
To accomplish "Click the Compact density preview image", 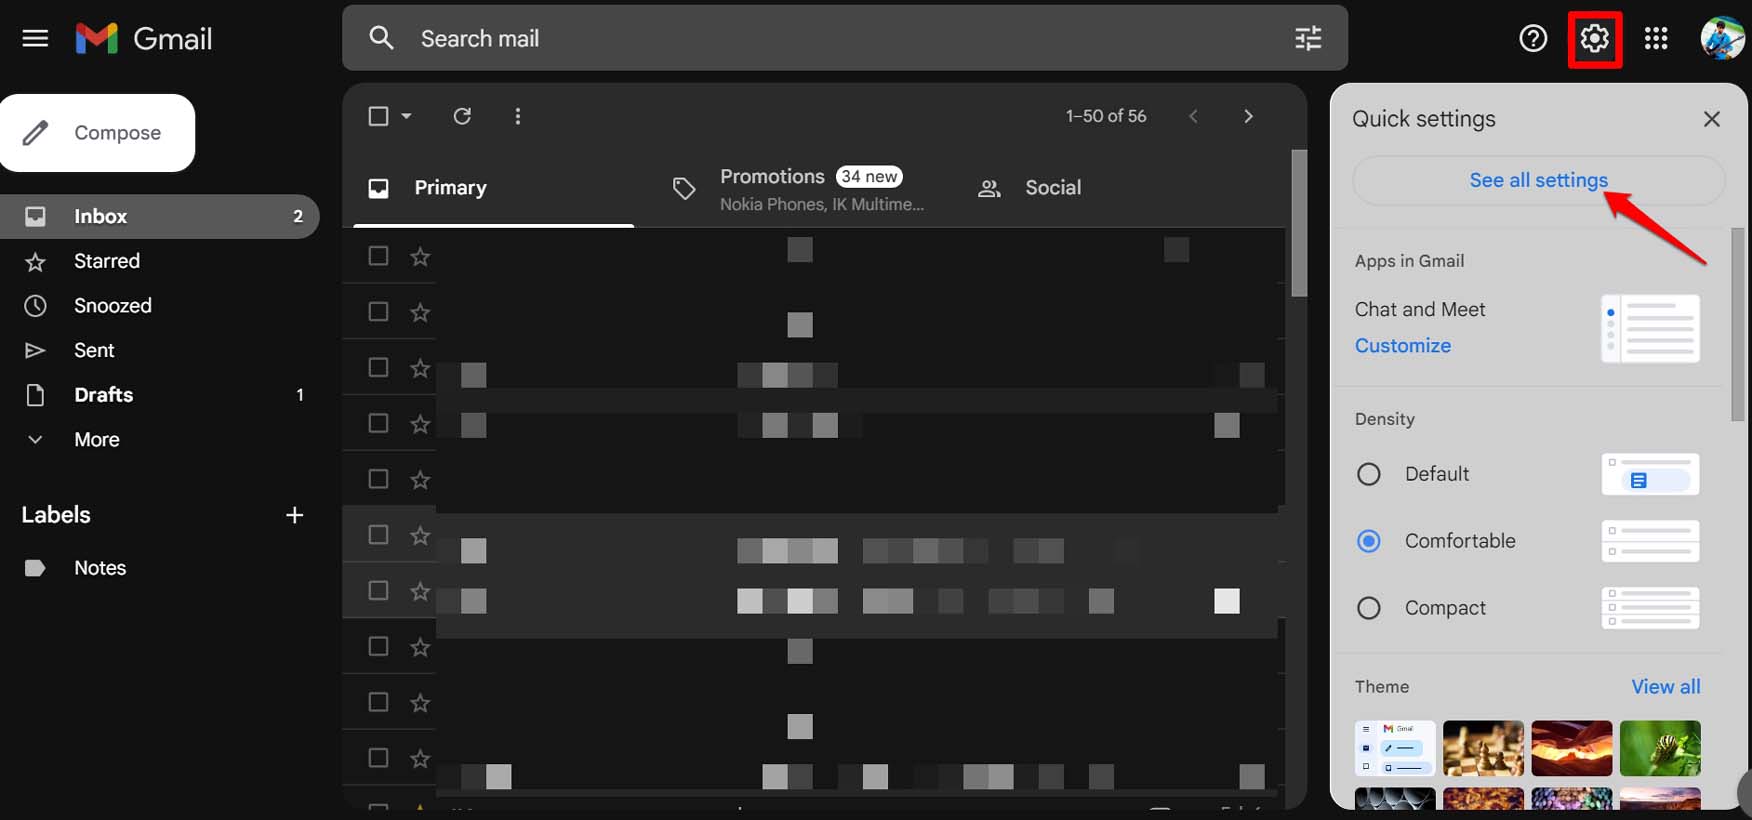I will [1650, 608].
